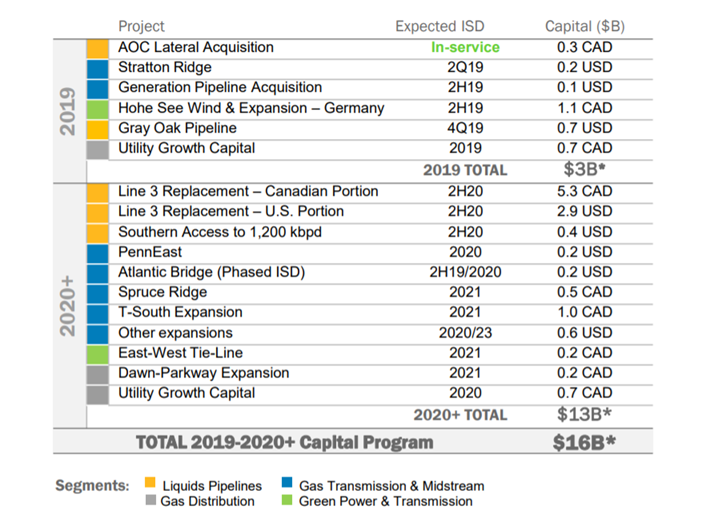This screenshot has width=710, height=510.
Task: Click 'East-West Tie-Line' project name
Action: point(181,353)
